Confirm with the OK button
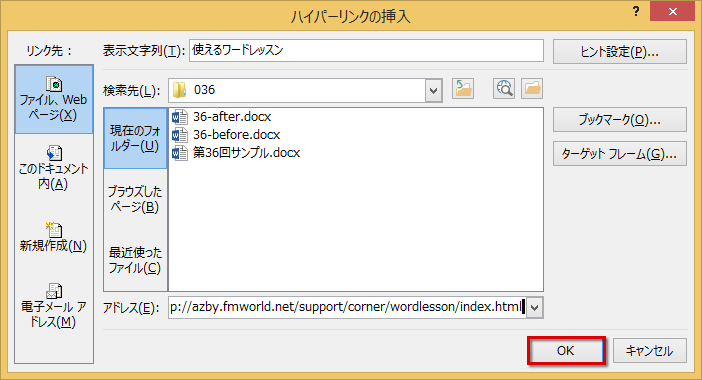 click(x=566, y=350)
